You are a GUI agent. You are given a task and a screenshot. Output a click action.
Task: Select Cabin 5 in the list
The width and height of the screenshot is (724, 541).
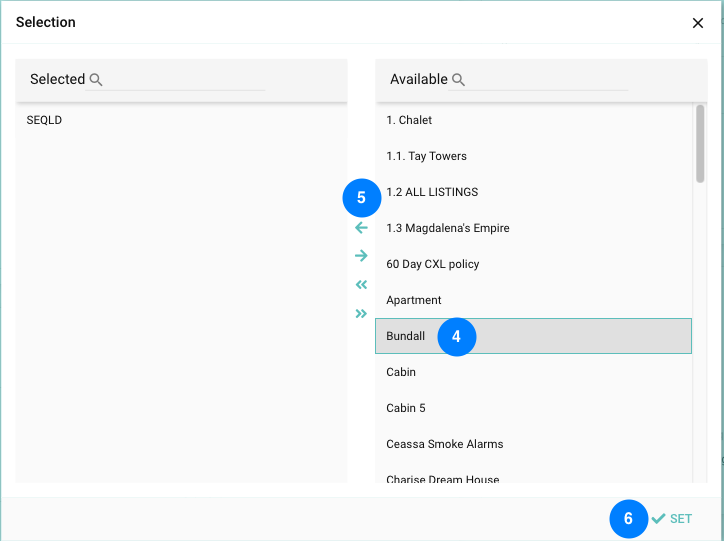pos(406,408)
